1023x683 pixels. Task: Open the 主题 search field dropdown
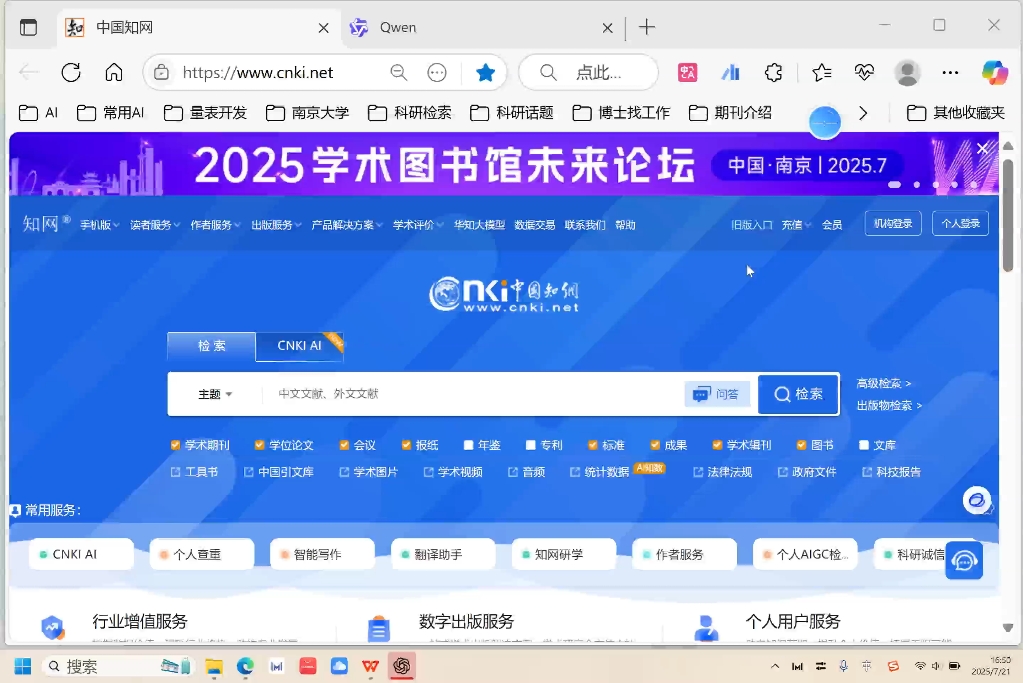coord(215,394)
